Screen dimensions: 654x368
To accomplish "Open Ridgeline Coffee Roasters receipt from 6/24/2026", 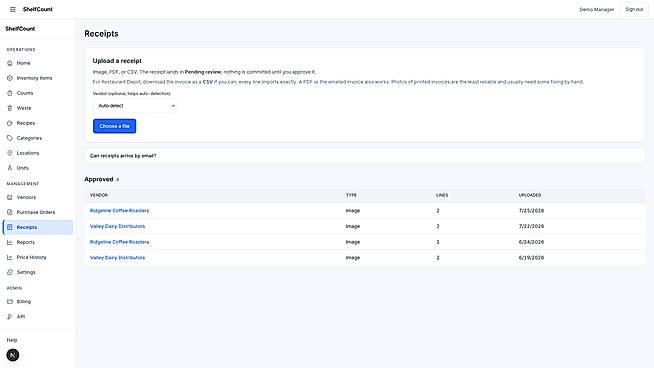I will (x=119, y=242).
